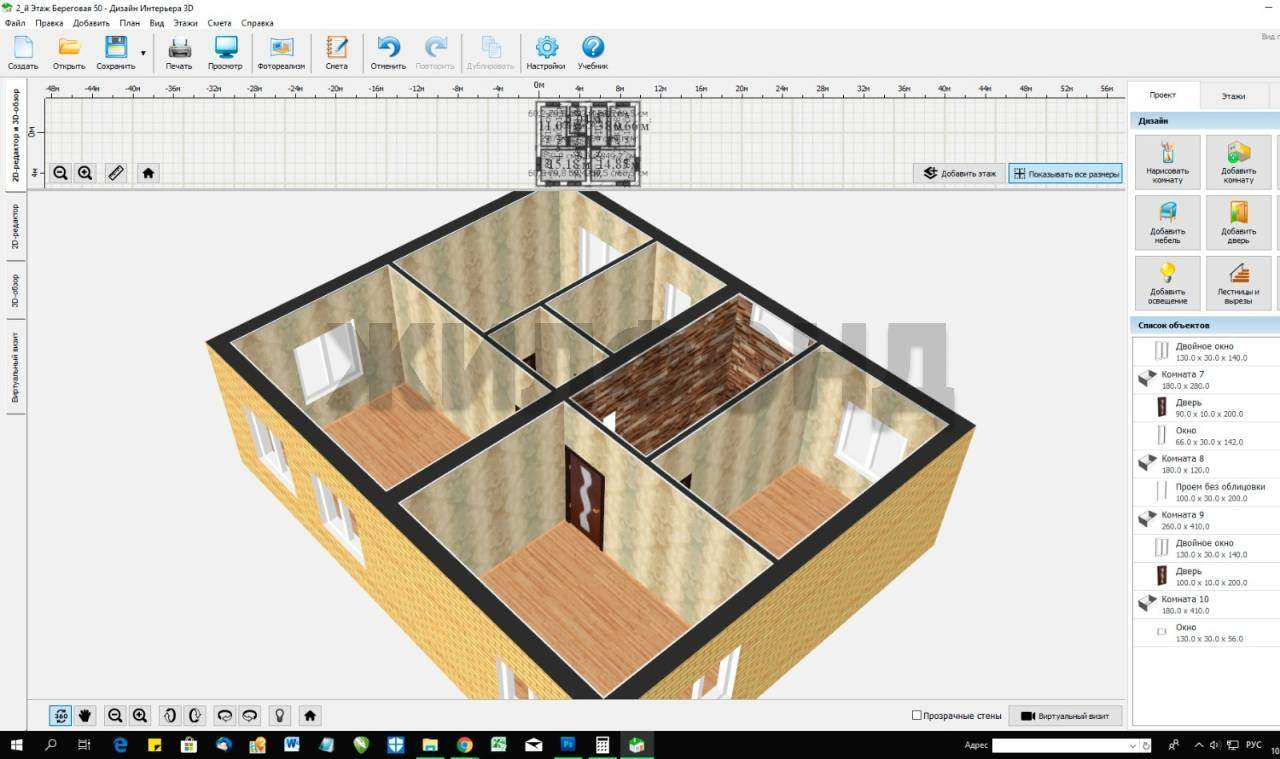Click the Фотореализм render icon
Viewport: 1280px width, 759px height.
[x=281, y=52]
